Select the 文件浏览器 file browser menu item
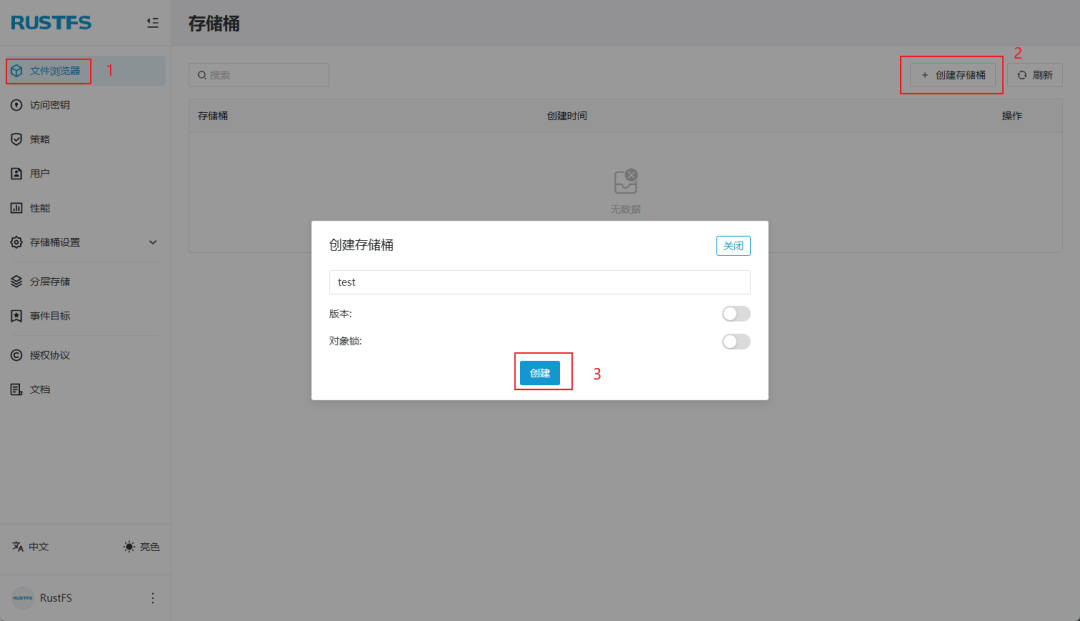Image resolution: width=1080 pixels, height=621 pixels. pyautogui.click(x=48, y=70)
